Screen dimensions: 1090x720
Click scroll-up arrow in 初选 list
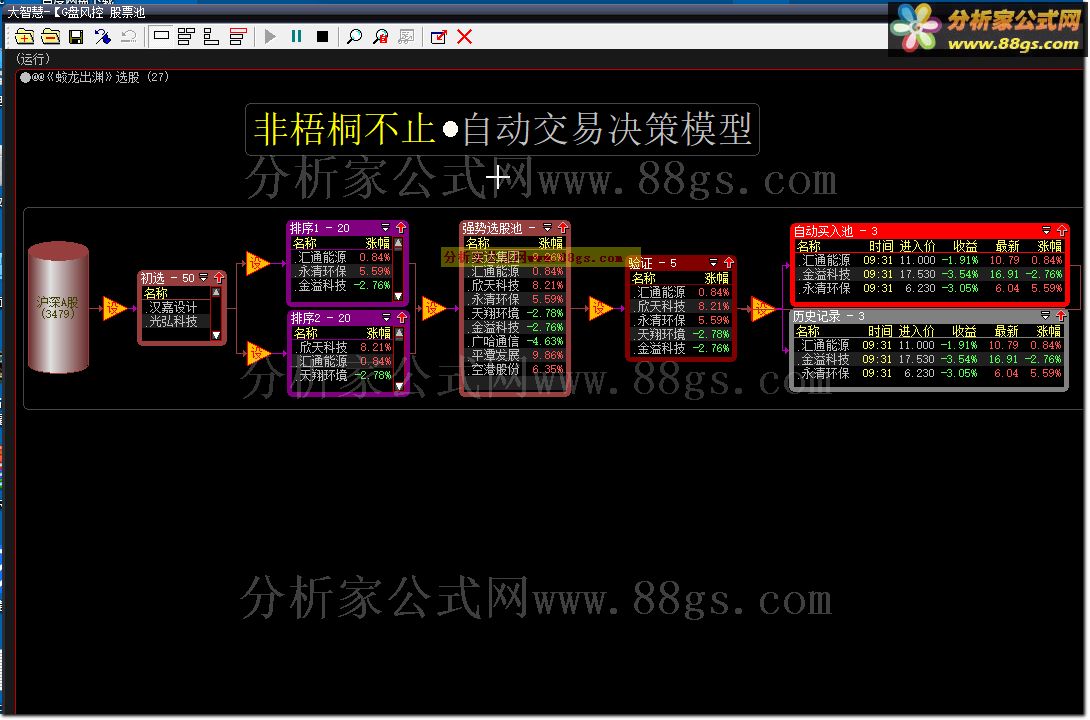(x=216, y=293)
